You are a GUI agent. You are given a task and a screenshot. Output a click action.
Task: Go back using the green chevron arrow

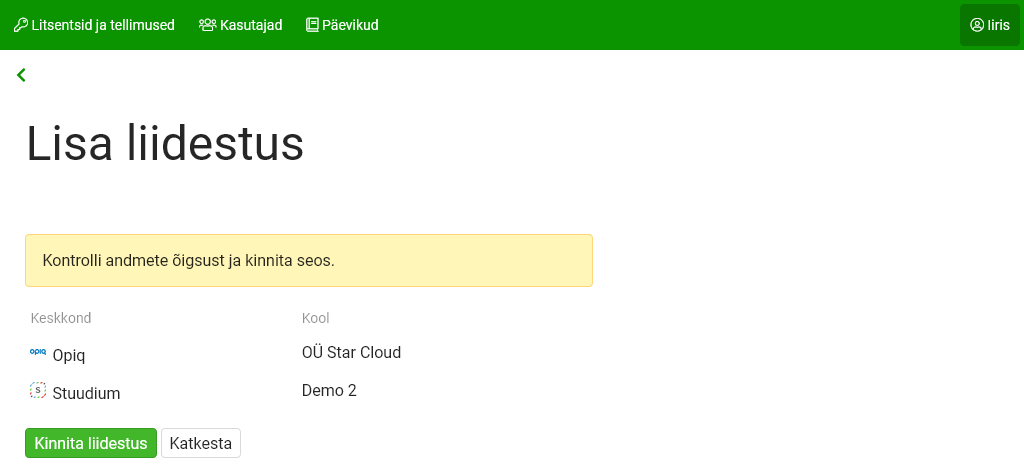point(21,75)
